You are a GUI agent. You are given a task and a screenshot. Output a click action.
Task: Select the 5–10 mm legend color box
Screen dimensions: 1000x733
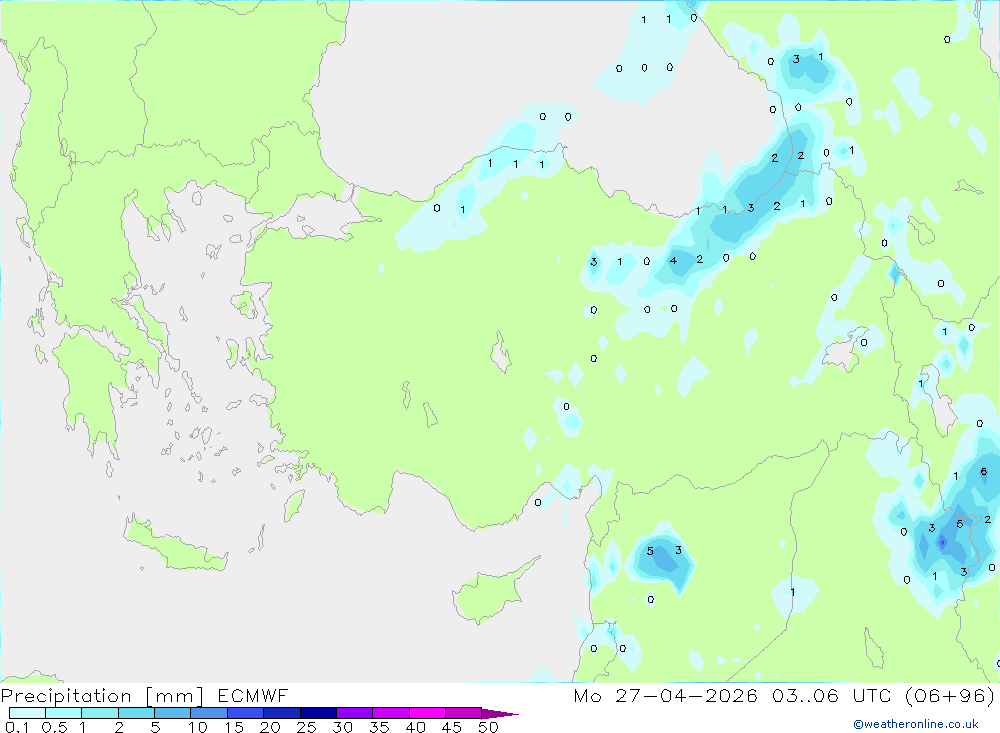pos(172,713)
